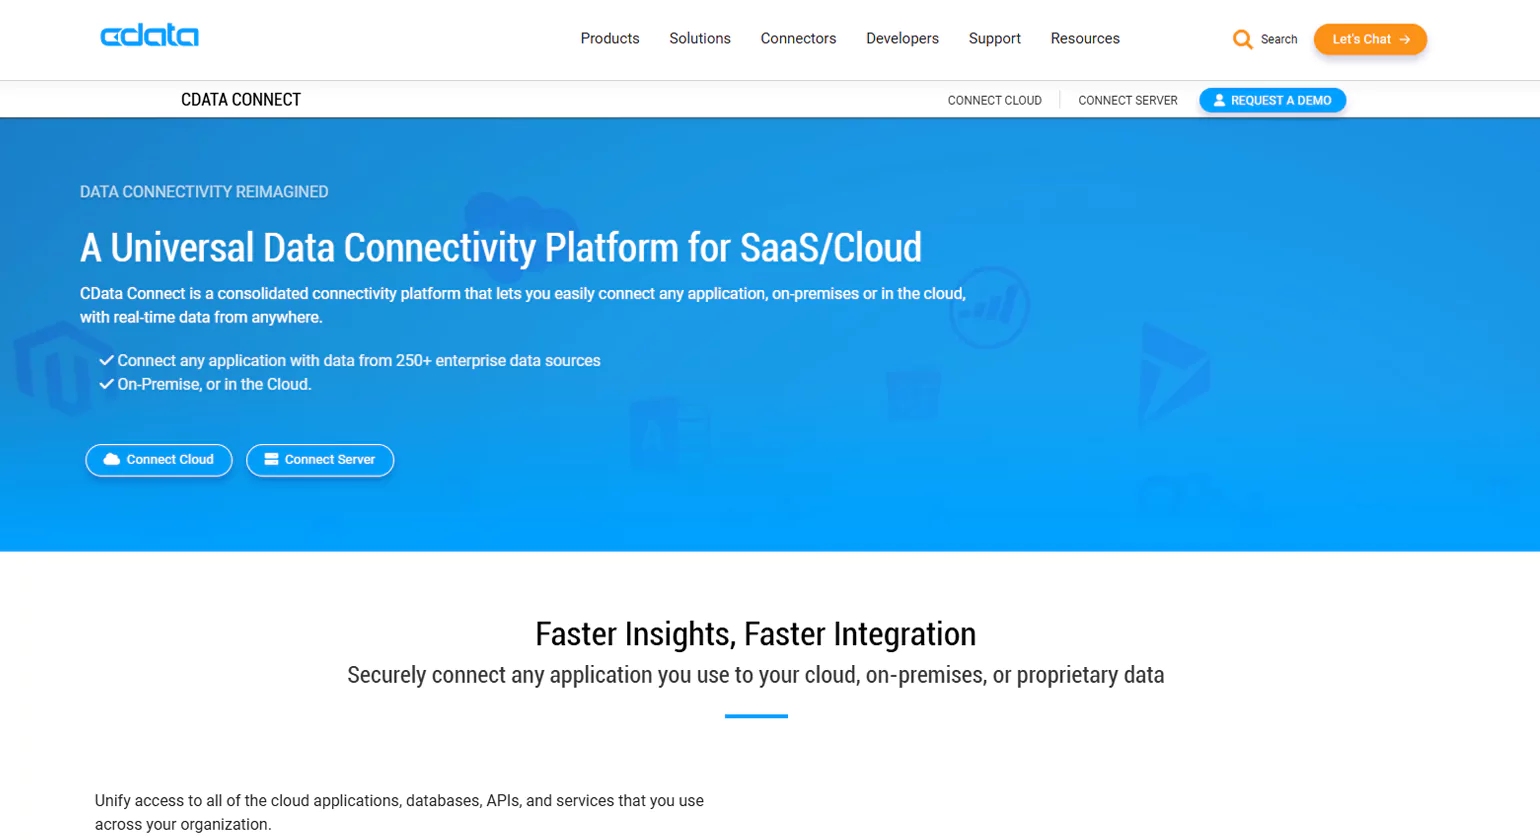Click the CData logo
The width and height of the screenshot is (1540, 840).
point(149,35)
